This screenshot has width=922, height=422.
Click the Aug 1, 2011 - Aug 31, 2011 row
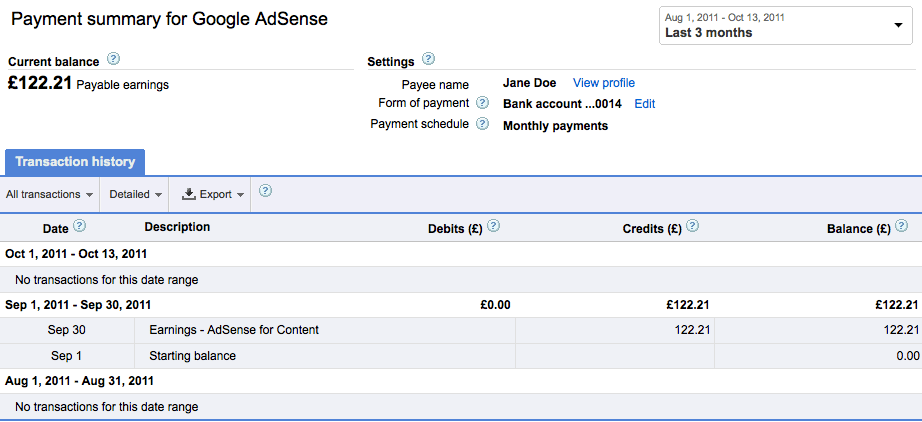461,381
